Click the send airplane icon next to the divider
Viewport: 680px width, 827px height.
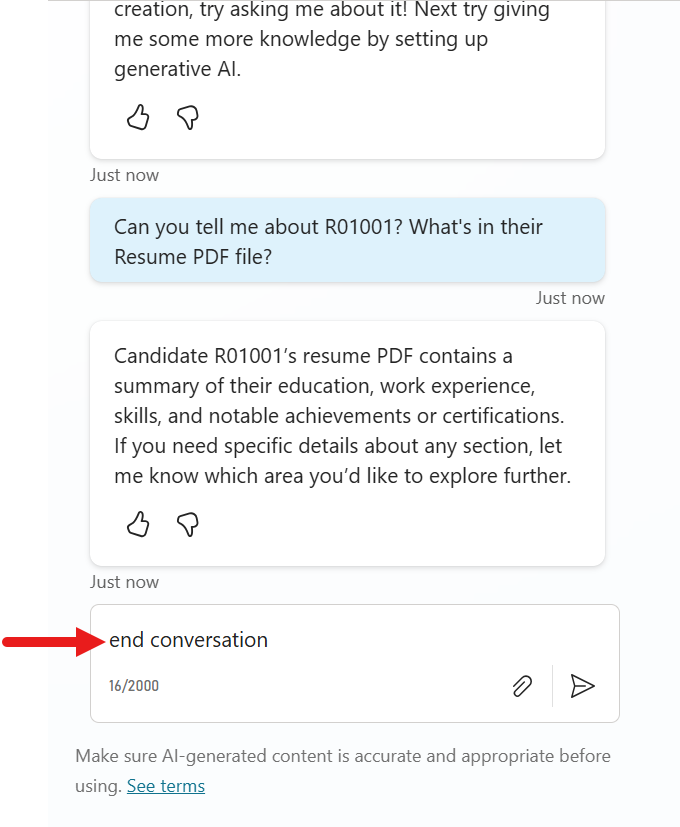tap(583, 686)
